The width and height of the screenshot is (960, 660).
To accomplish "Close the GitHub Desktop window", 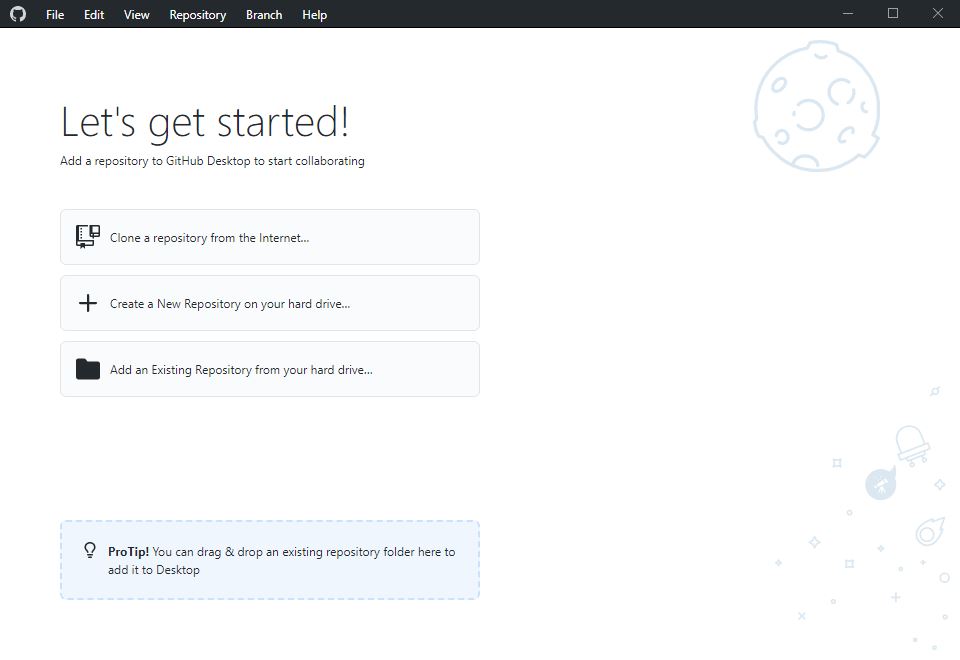I will [937, 13].
